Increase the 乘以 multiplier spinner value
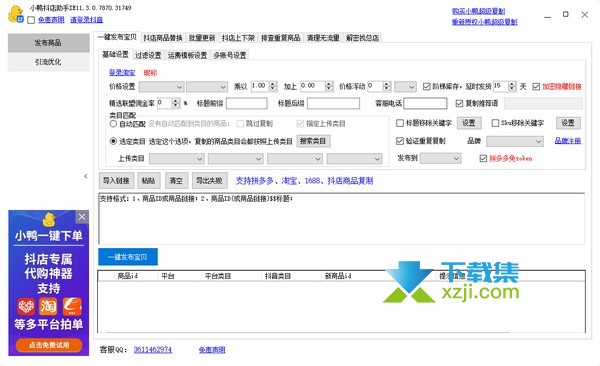Image resolution: width=600 pixels, height=366 pixels. pyautogui.click(x=273, y=84)
